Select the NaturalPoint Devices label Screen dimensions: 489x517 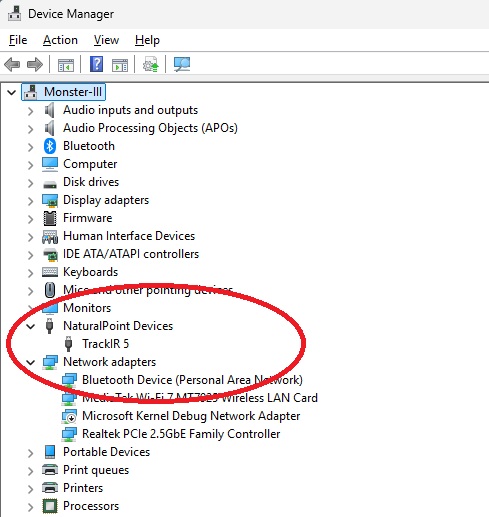tap(118, 326)
